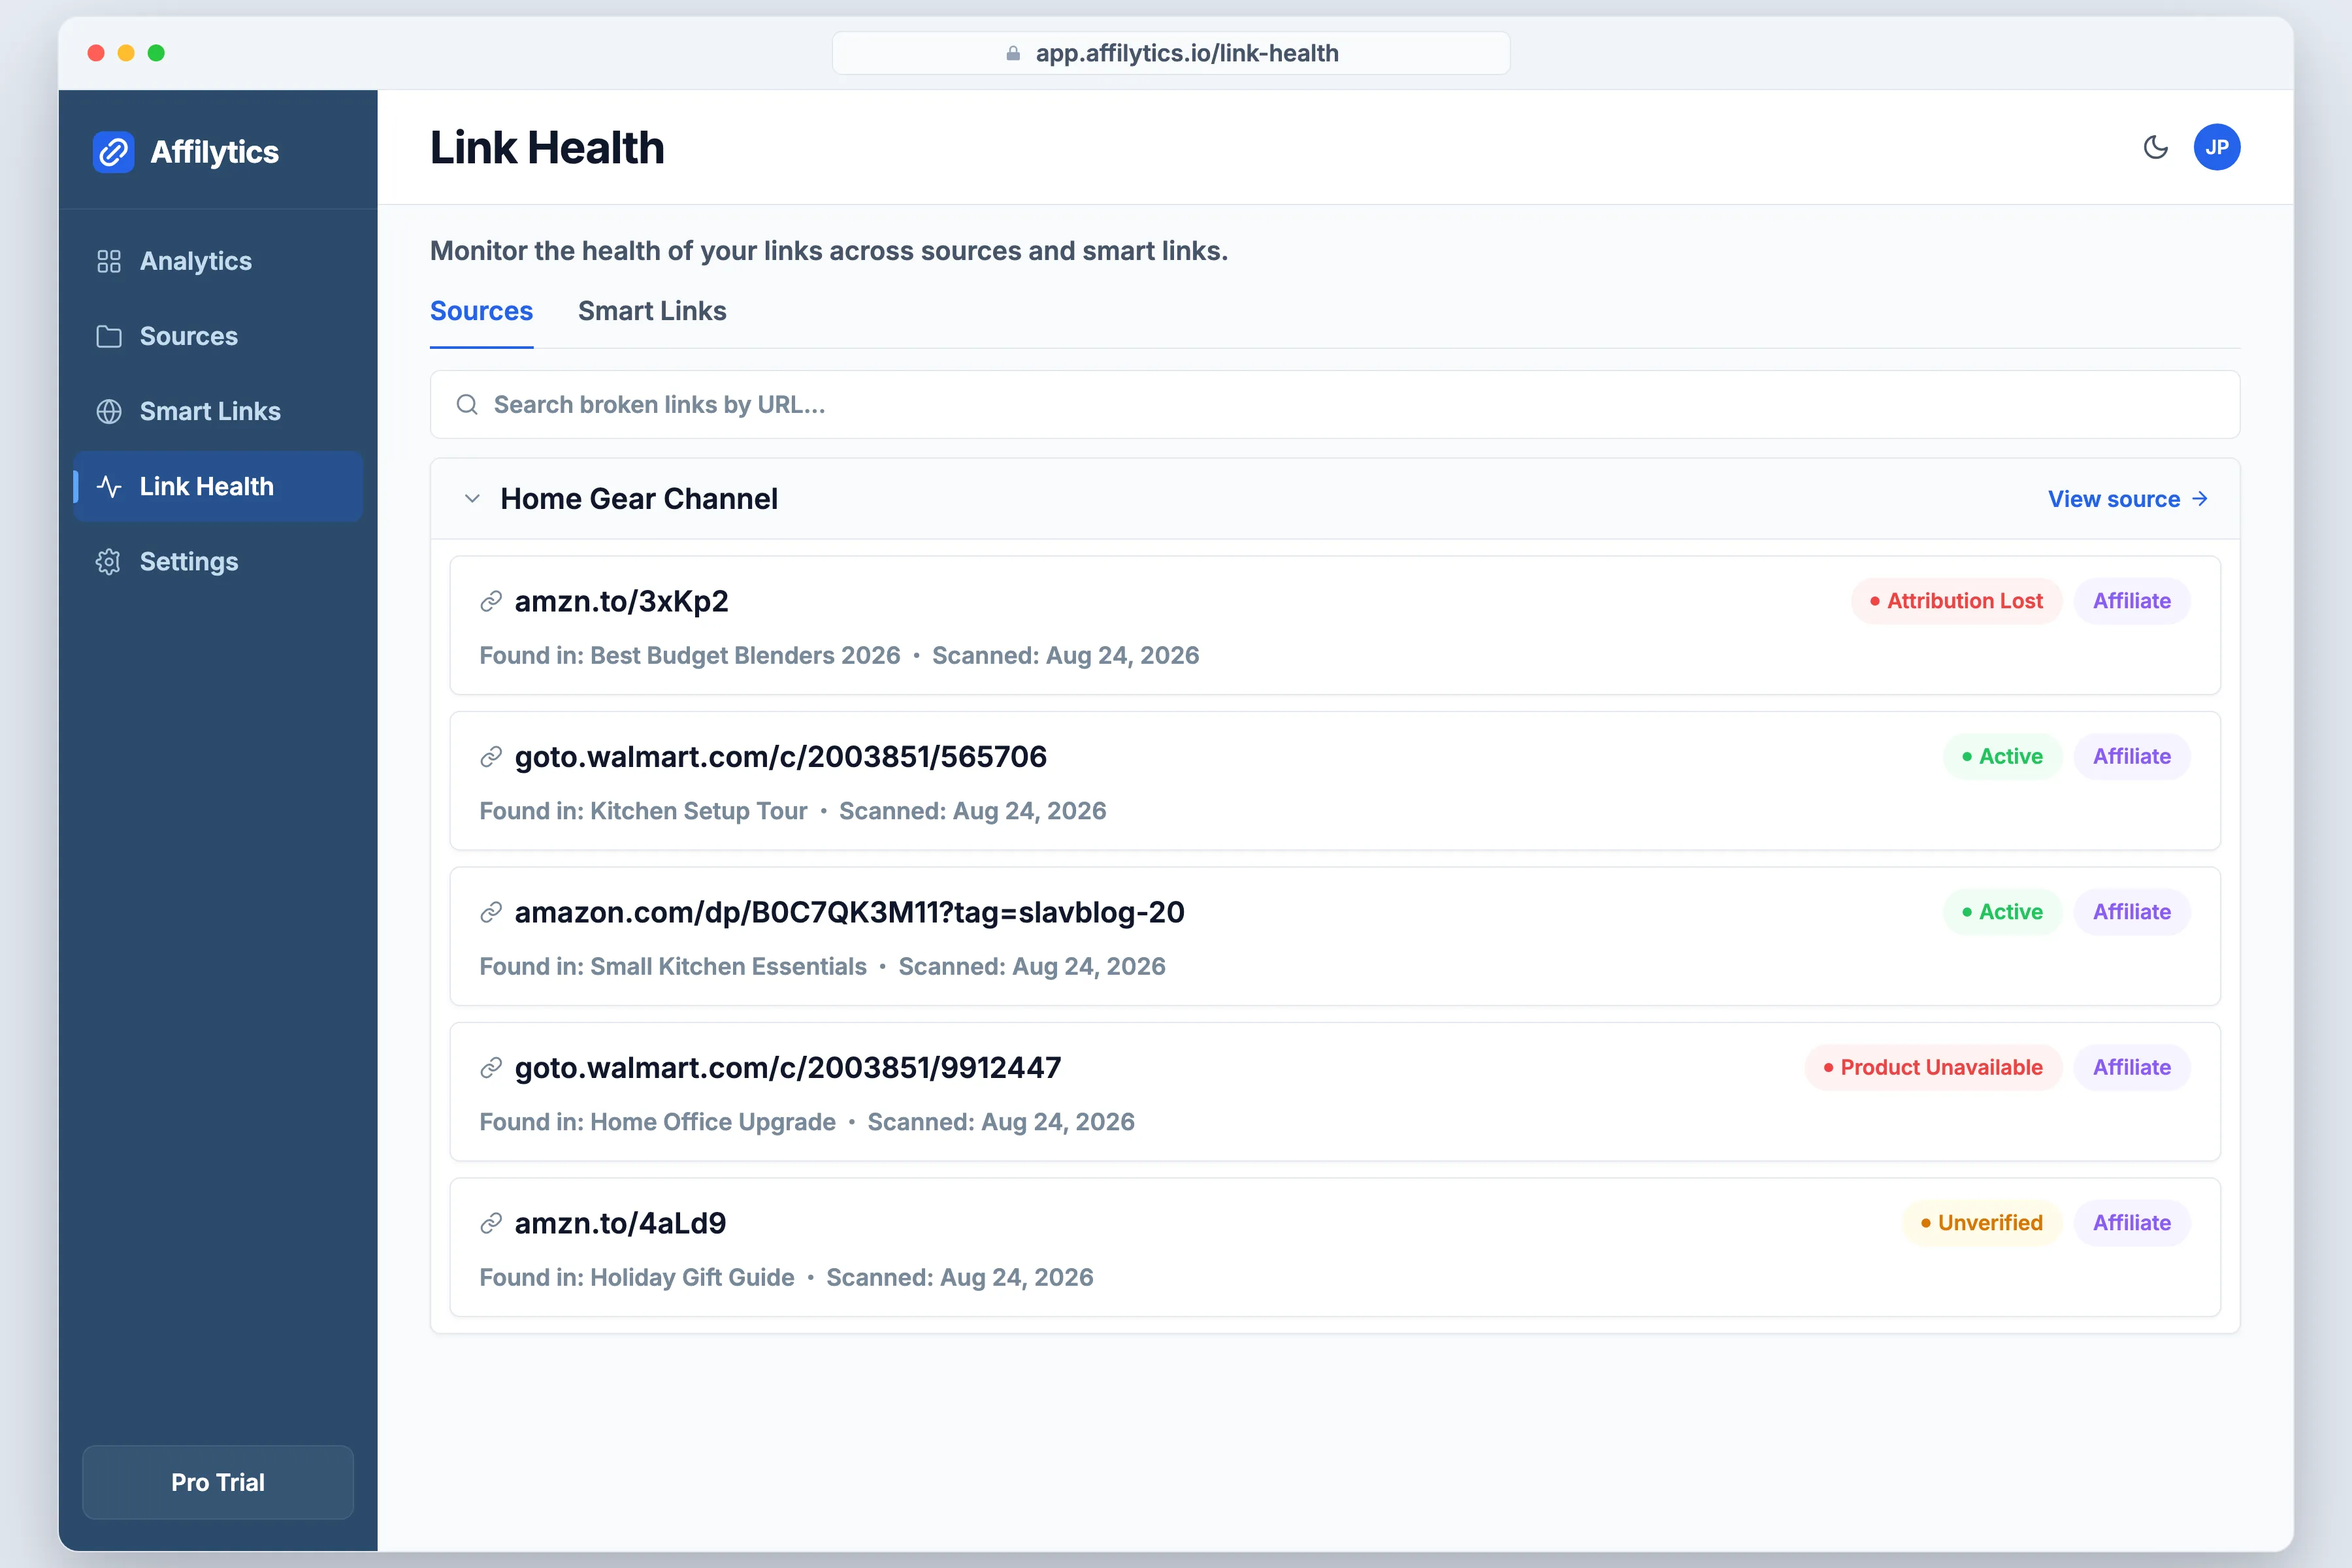This screenshot has height=1568, width=2352.
Task: Click the Active badge for amazon.com/dp/B0C7QK3M11
Action: 2002,912
